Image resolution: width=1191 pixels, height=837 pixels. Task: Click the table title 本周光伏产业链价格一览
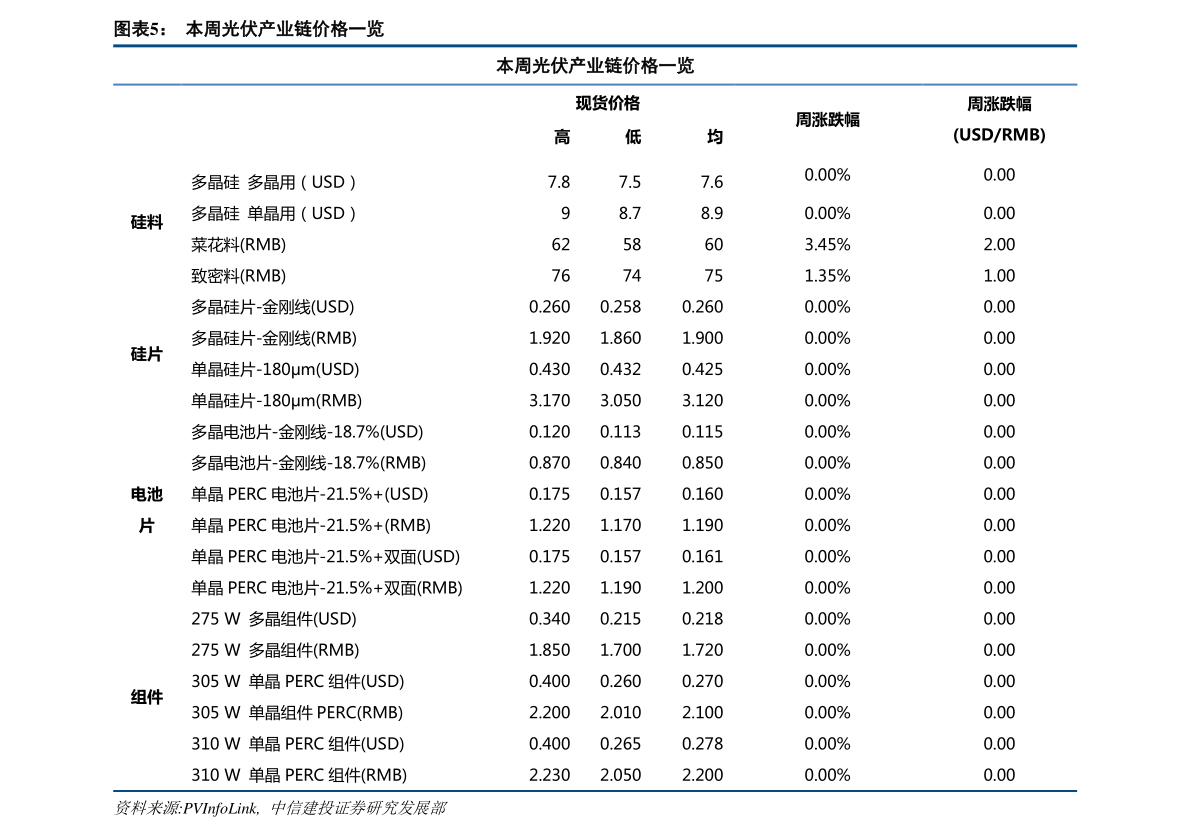point(595,64)
